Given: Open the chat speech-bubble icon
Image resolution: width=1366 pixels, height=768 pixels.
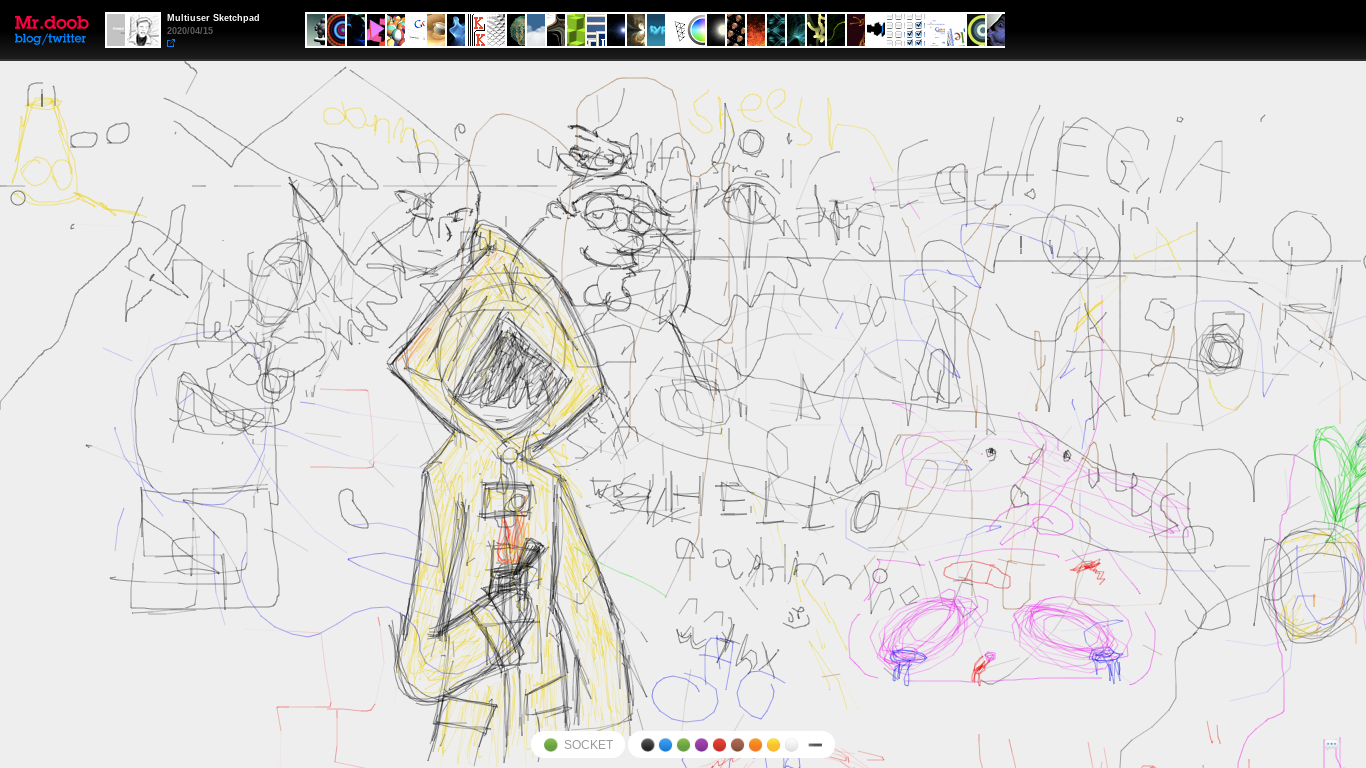Looking at the screenshot, I should 1331,744.
